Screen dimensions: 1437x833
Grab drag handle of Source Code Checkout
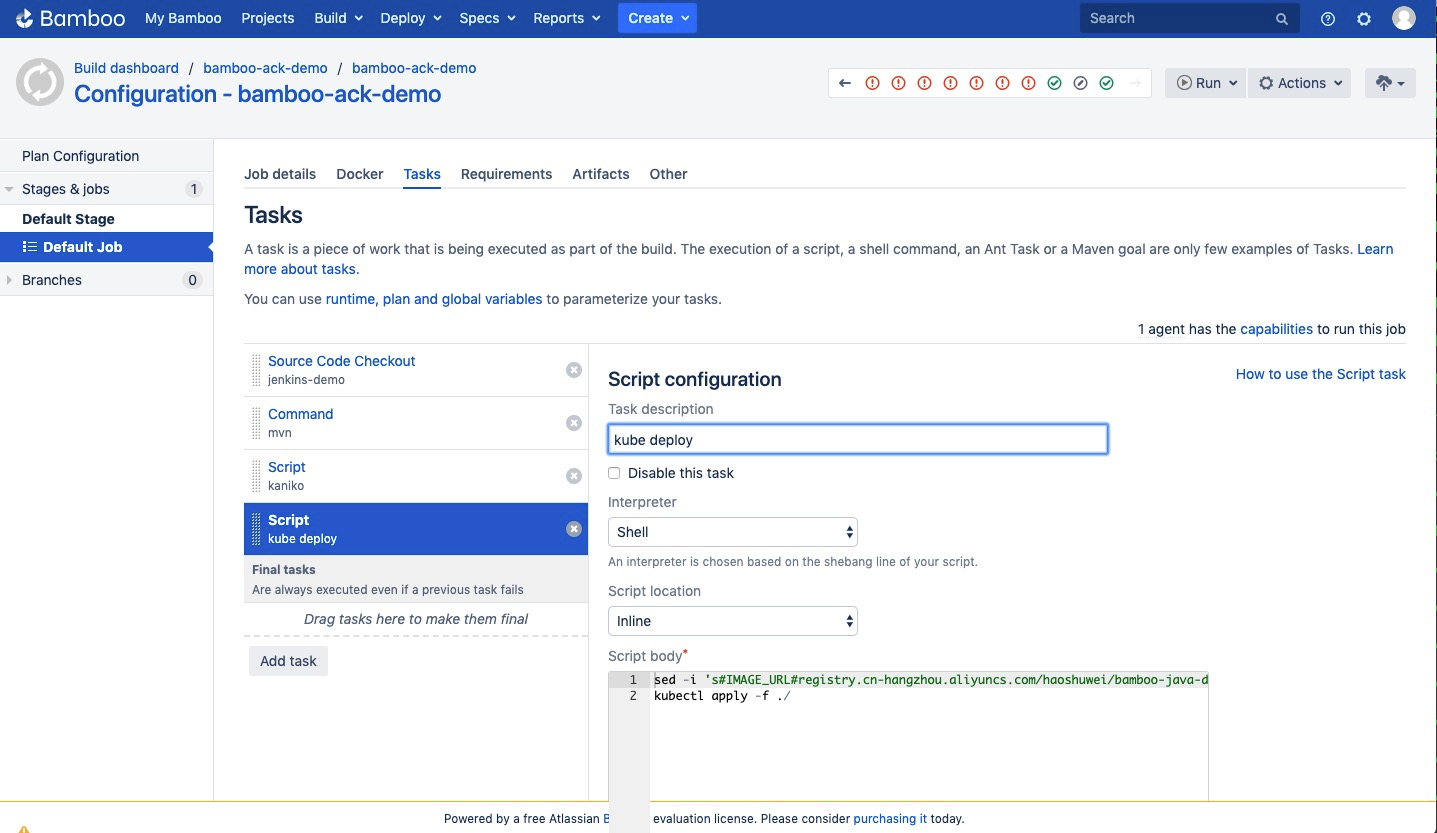(x=256, y=370)
